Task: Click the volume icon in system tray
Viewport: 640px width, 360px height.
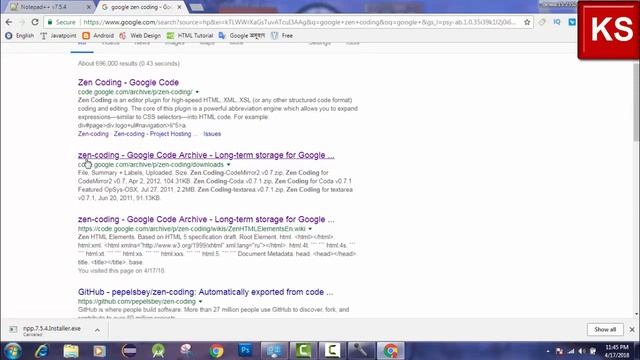Action: click(x=582, y=351)
